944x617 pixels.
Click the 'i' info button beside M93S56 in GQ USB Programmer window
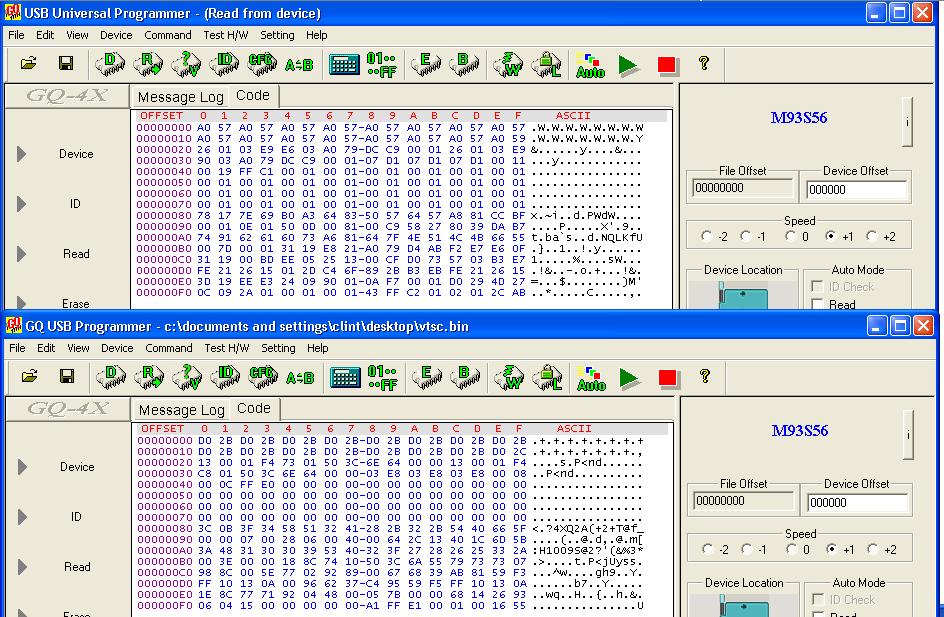908,435
